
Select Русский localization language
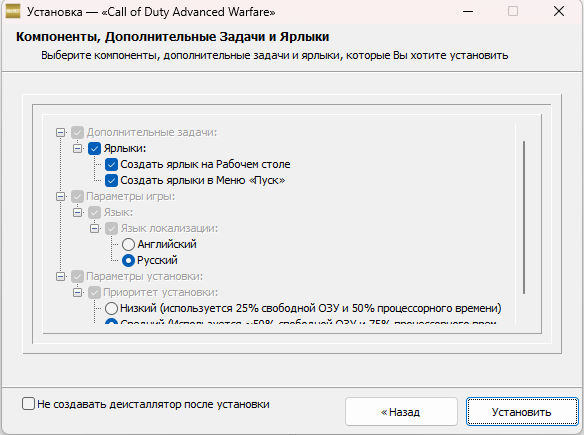tap(128, 261)
